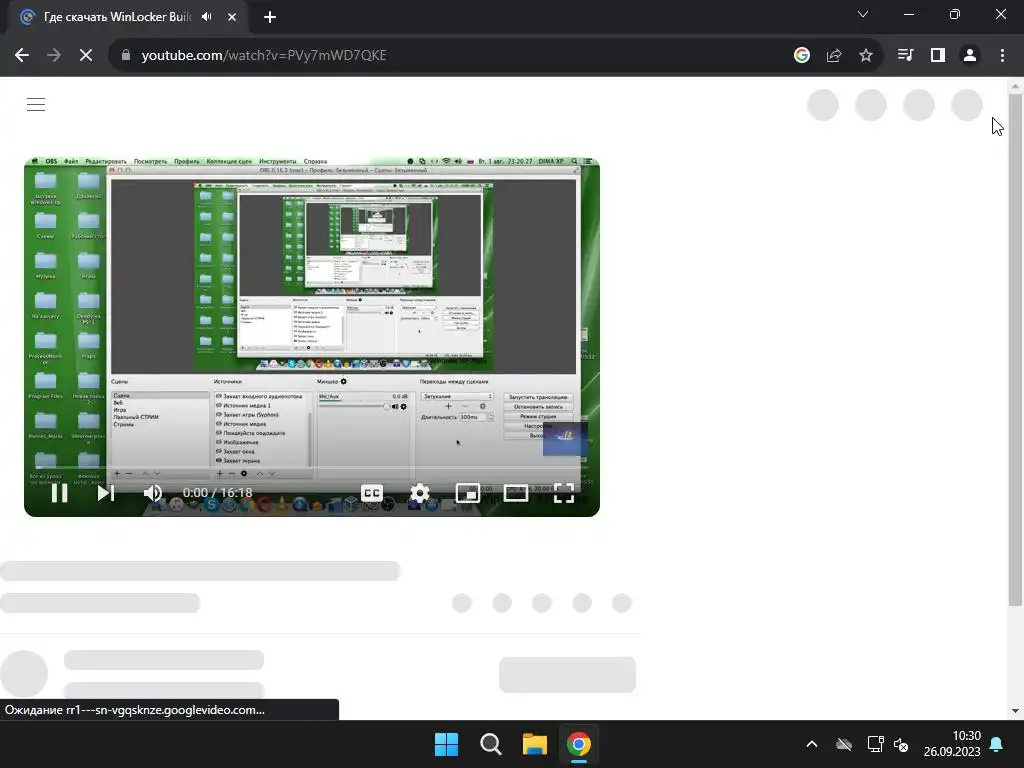This screenshot has width=1024, height=768.
Task: Open the clock and date panel
Action: [x=952, y=744]
